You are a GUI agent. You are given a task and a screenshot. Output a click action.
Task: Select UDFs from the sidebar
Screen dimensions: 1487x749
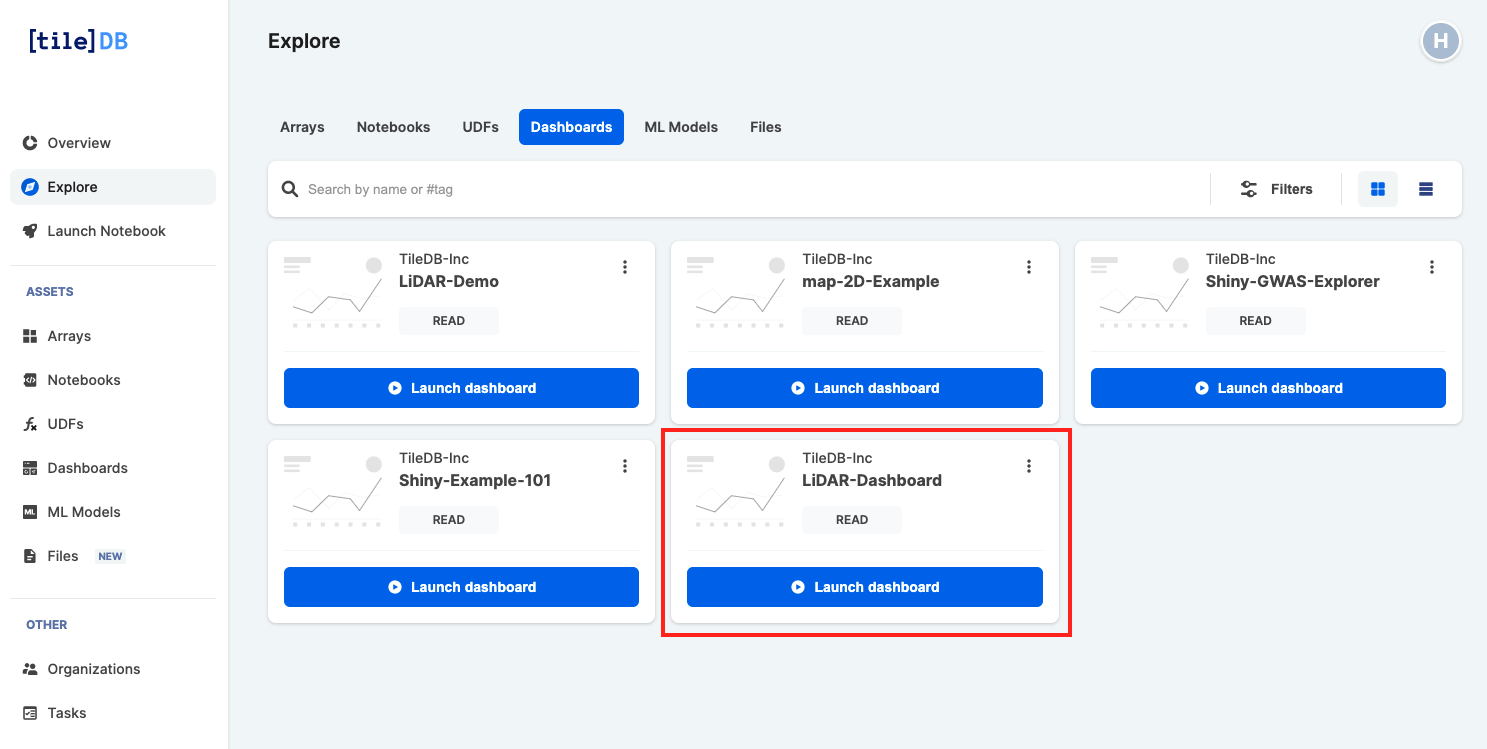(x=65, y=423)
